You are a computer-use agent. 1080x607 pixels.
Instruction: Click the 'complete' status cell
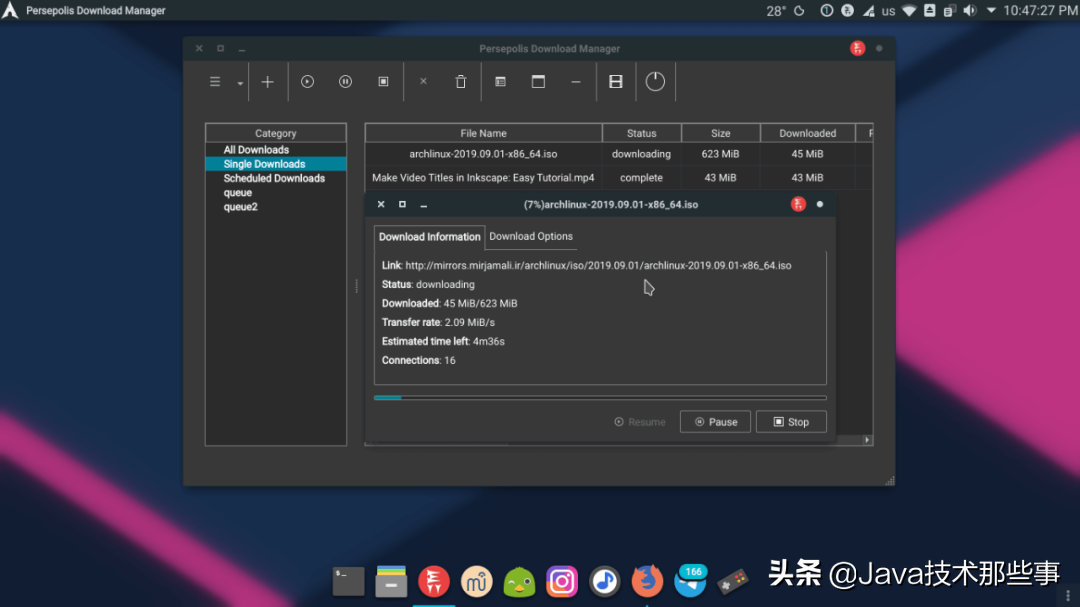(x=641, y=177)
